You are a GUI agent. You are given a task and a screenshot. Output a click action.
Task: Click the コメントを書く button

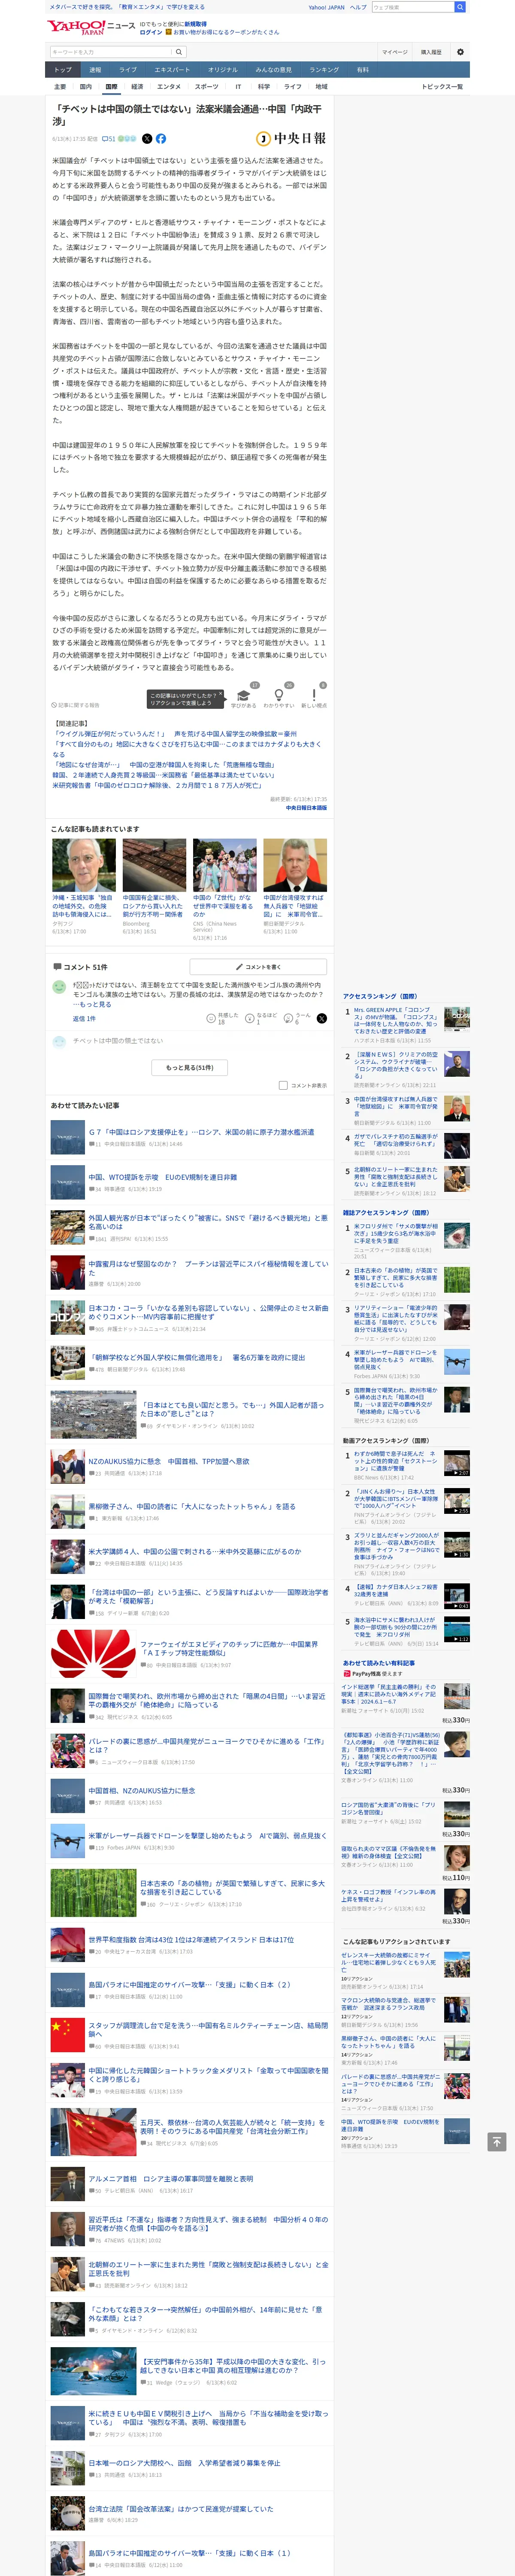click(258, 967)
